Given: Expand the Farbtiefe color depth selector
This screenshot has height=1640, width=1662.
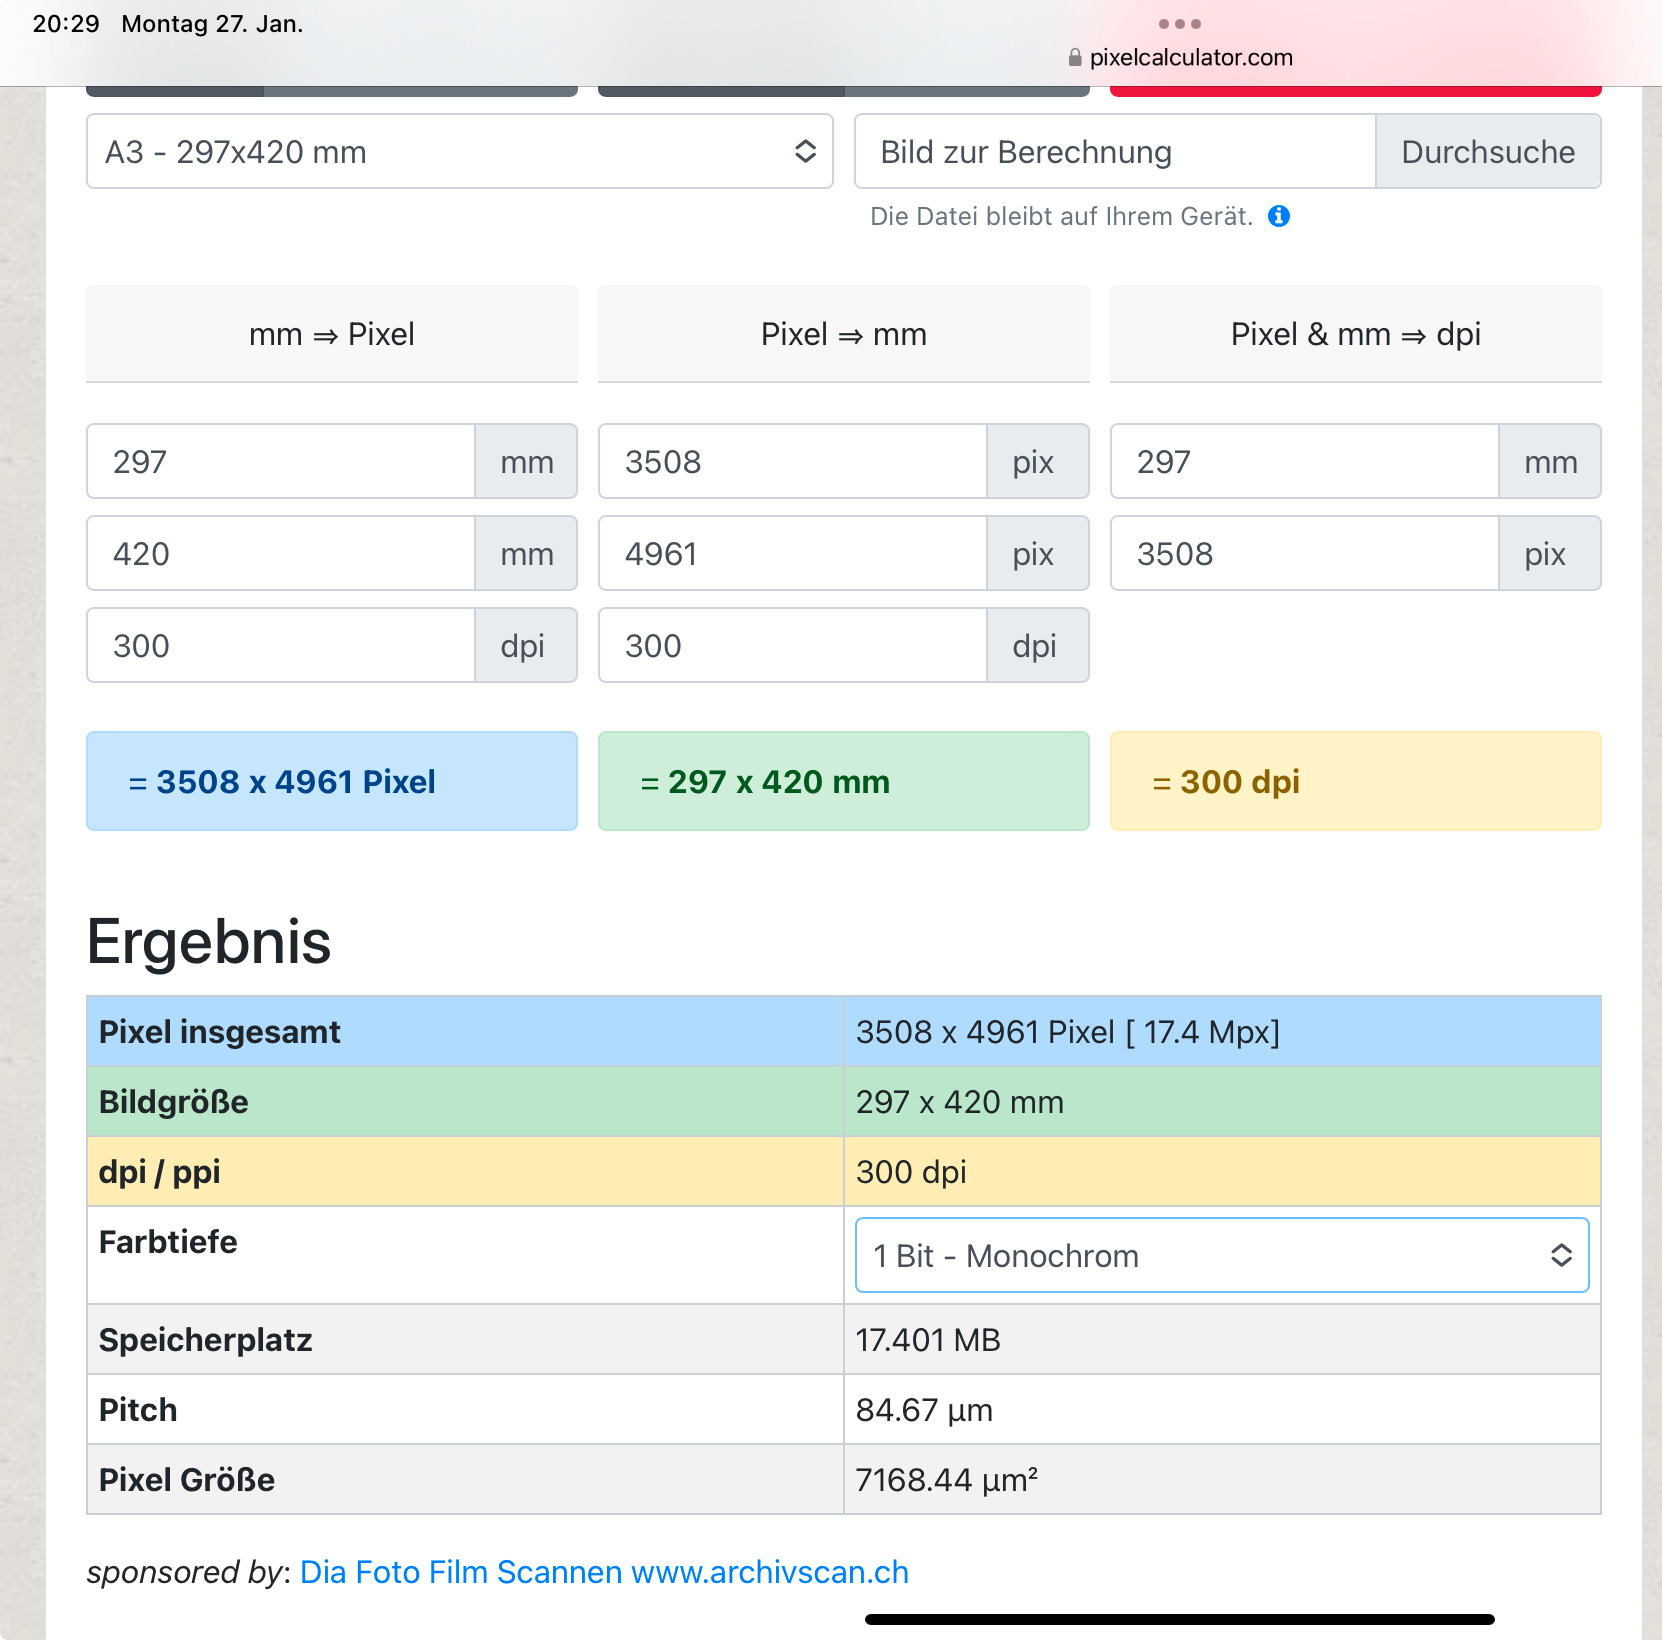Looking at the screenshot, I should (1221, 1256).
